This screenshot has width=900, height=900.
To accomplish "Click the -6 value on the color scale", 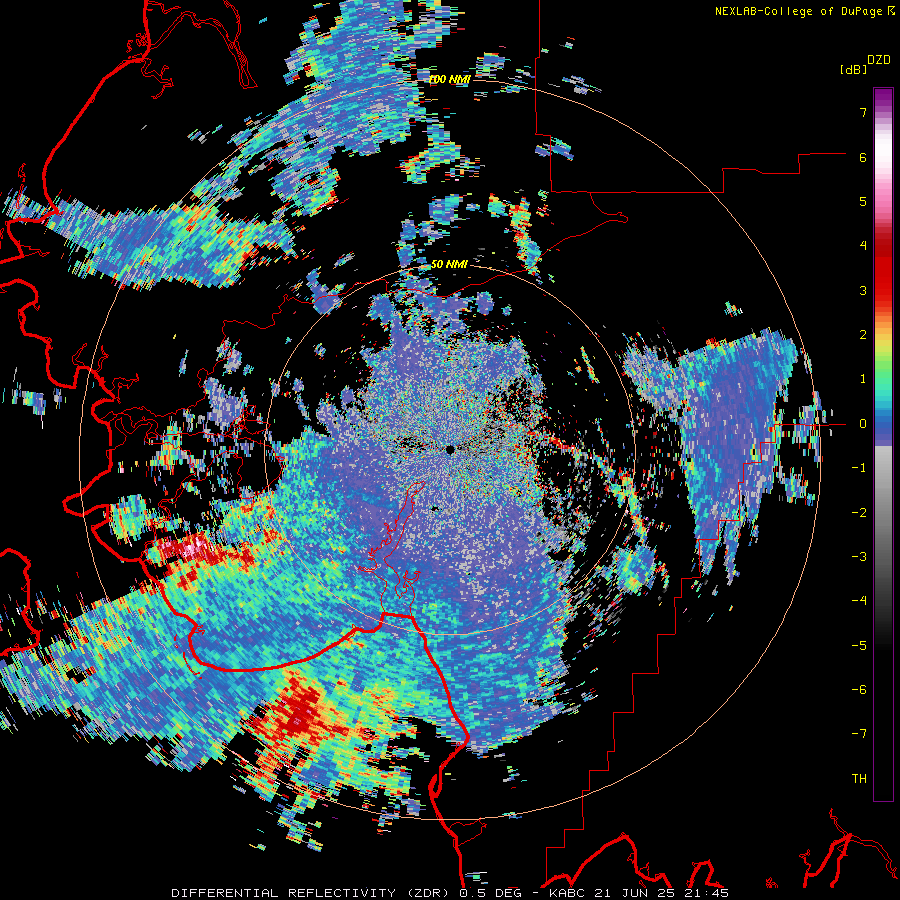I will point(859,690).
